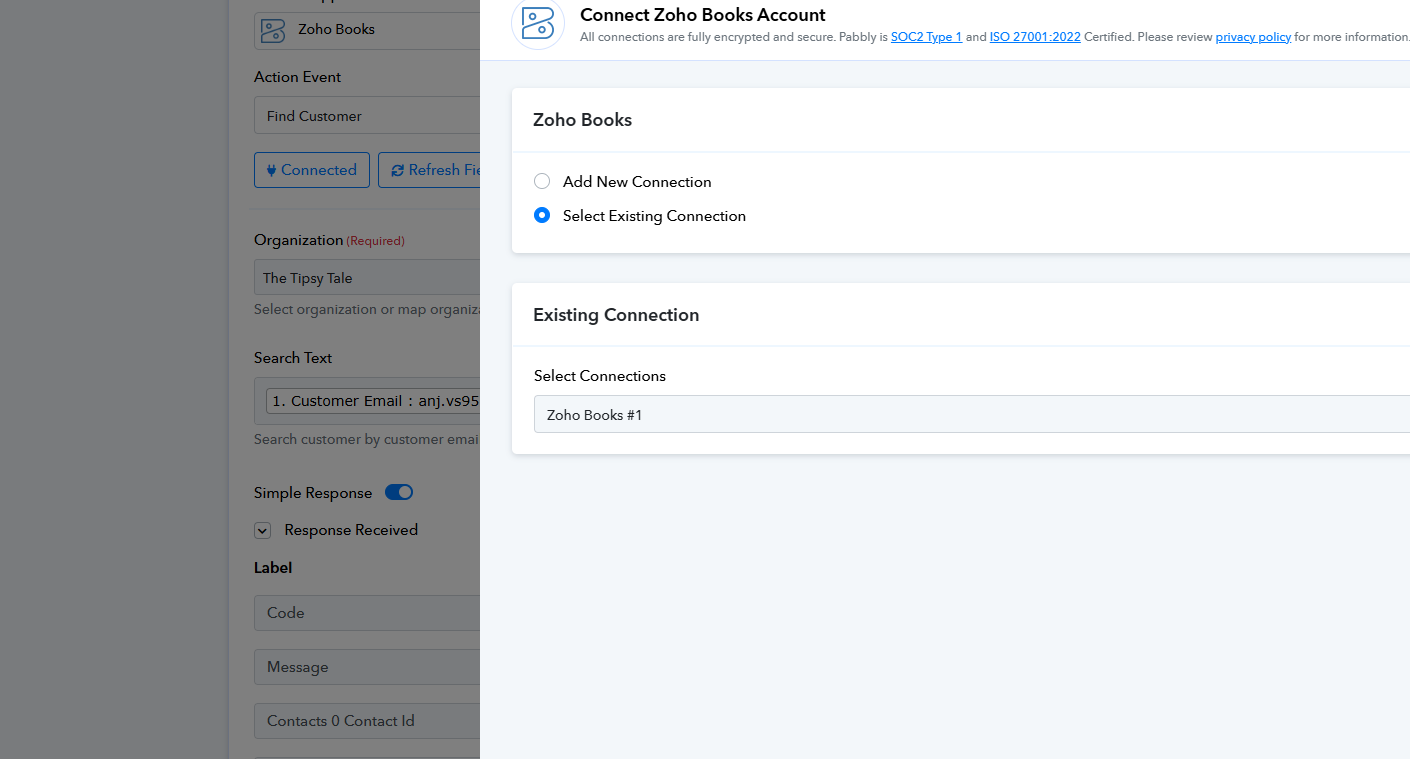Image resolution: width=1410 pixels, height=759 pixels.
Task: Choose Select Existing Connection radio button
Action: [542, 215]
